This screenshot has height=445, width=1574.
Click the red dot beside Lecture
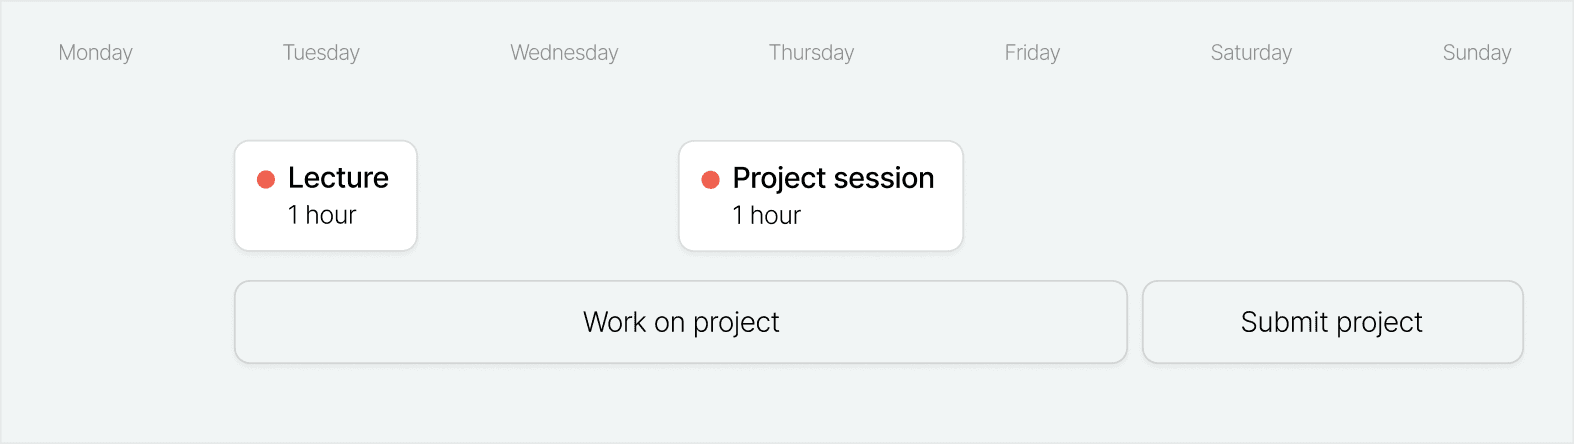click(266, 179)
